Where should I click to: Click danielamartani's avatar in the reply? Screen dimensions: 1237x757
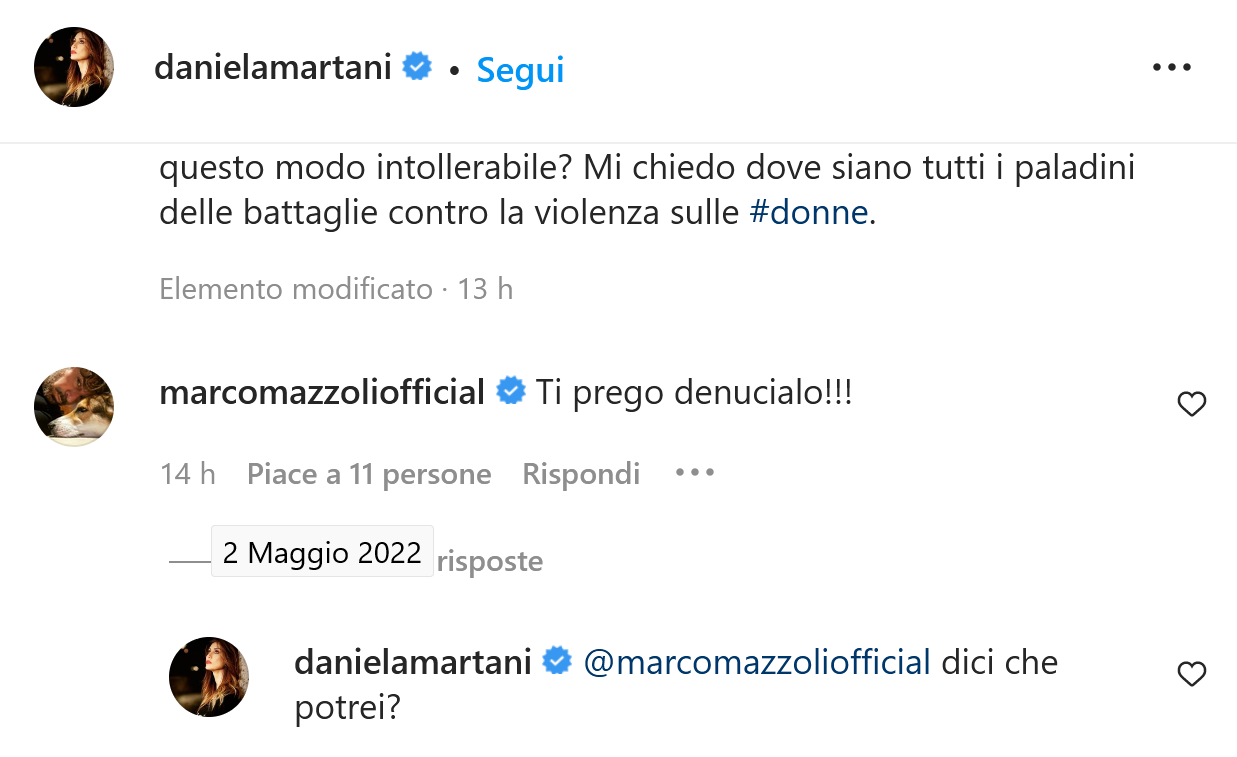[x=208, y=676]
